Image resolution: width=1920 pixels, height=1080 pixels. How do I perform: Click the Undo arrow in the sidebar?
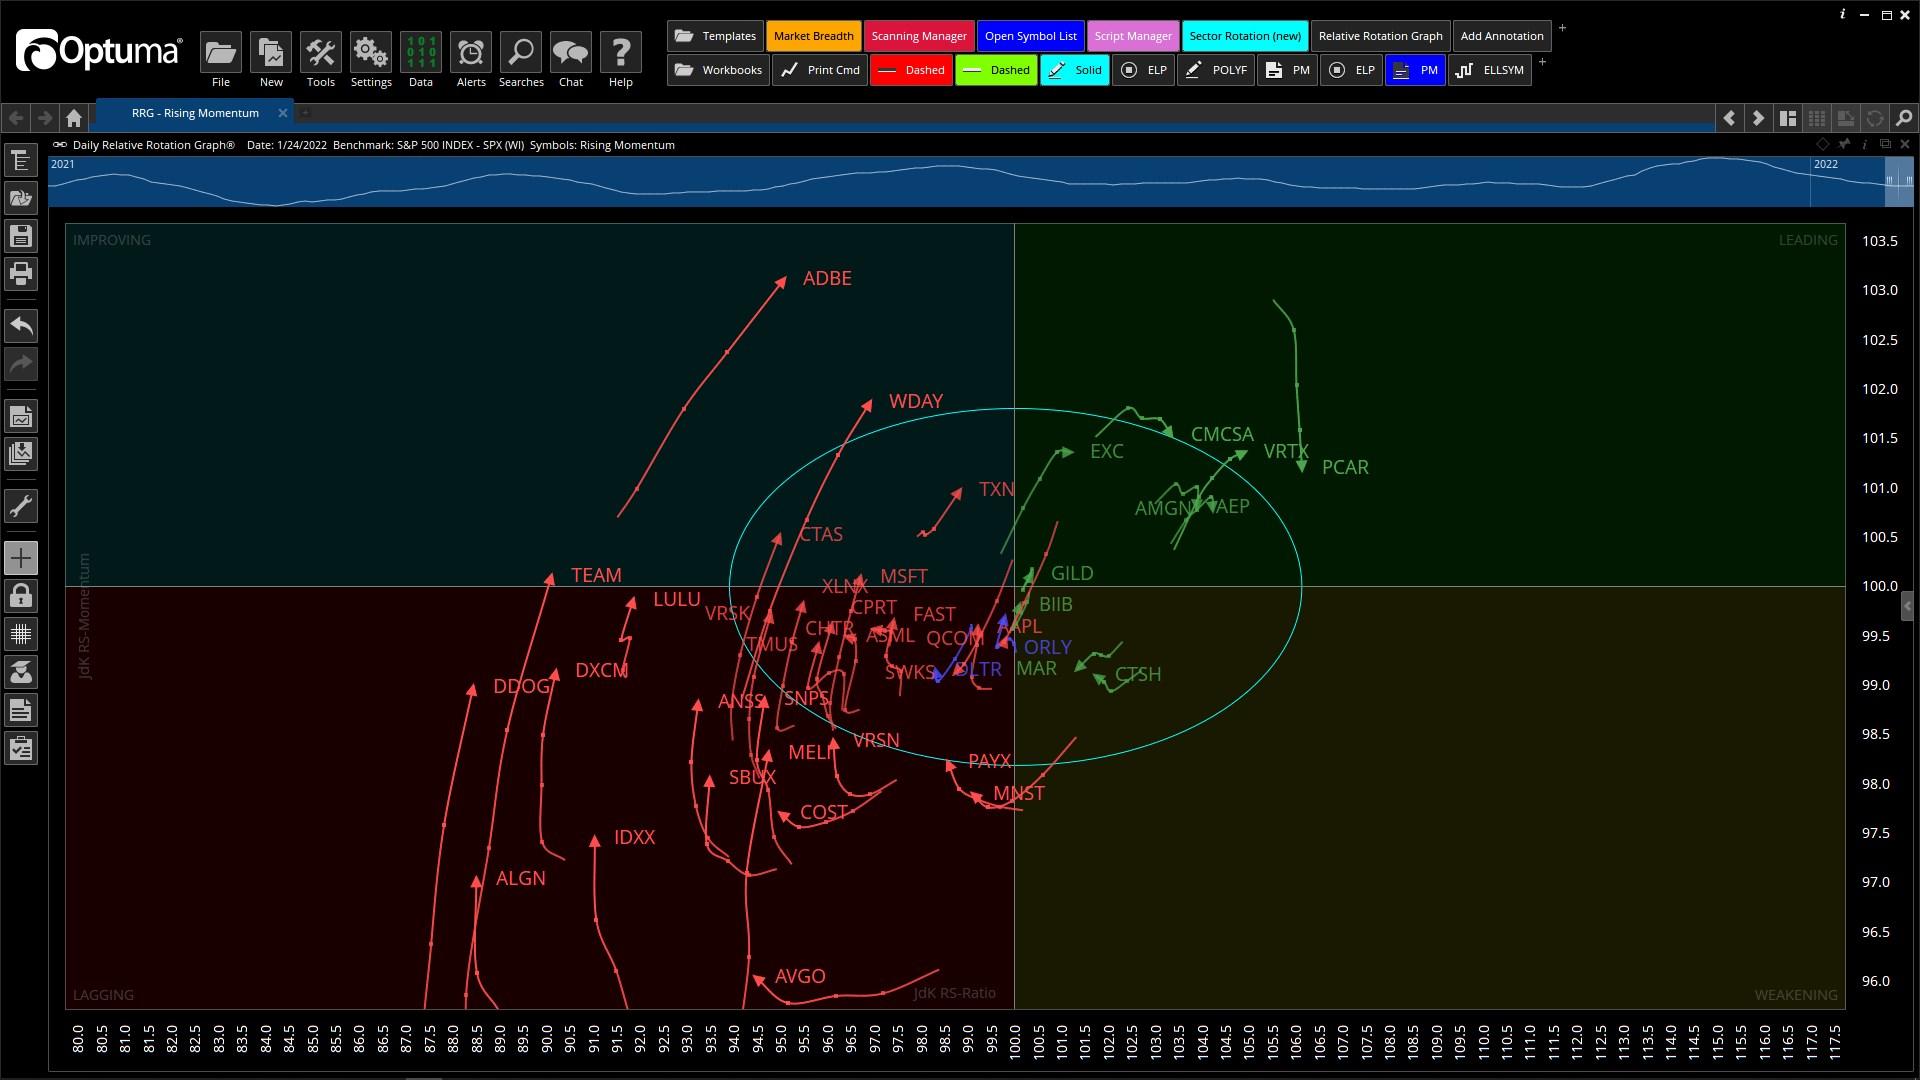point(21,325)
